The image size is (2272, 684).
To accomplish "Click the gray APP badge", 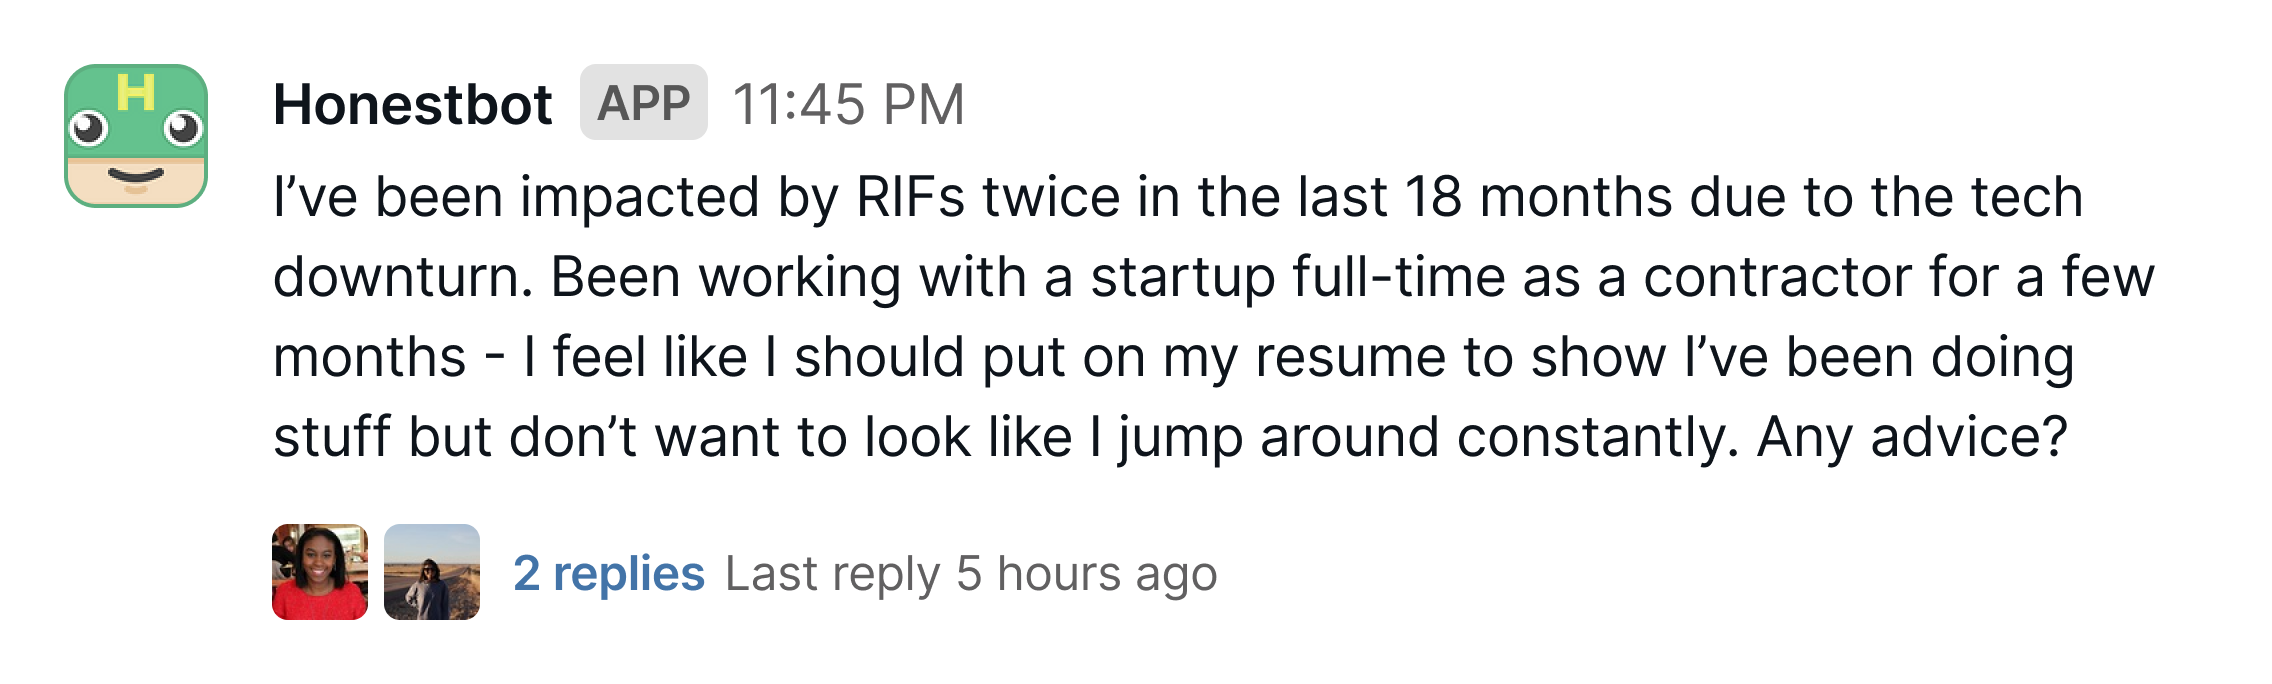I will 643,103.
